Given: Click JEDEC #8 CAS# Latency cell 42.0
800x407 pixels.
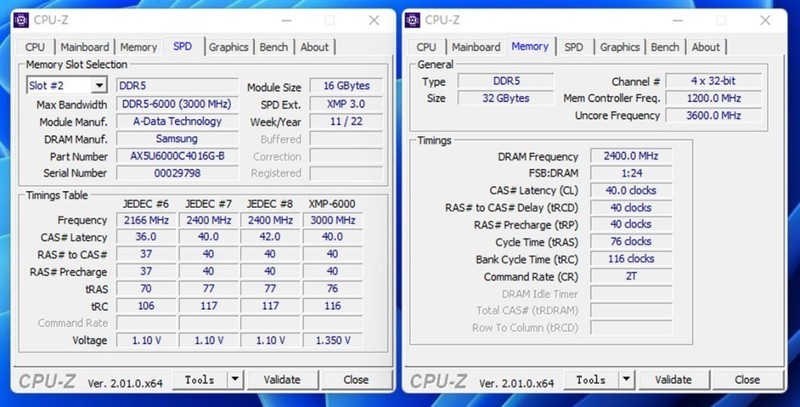Looking at the screenshot, I should click(270, 237).
